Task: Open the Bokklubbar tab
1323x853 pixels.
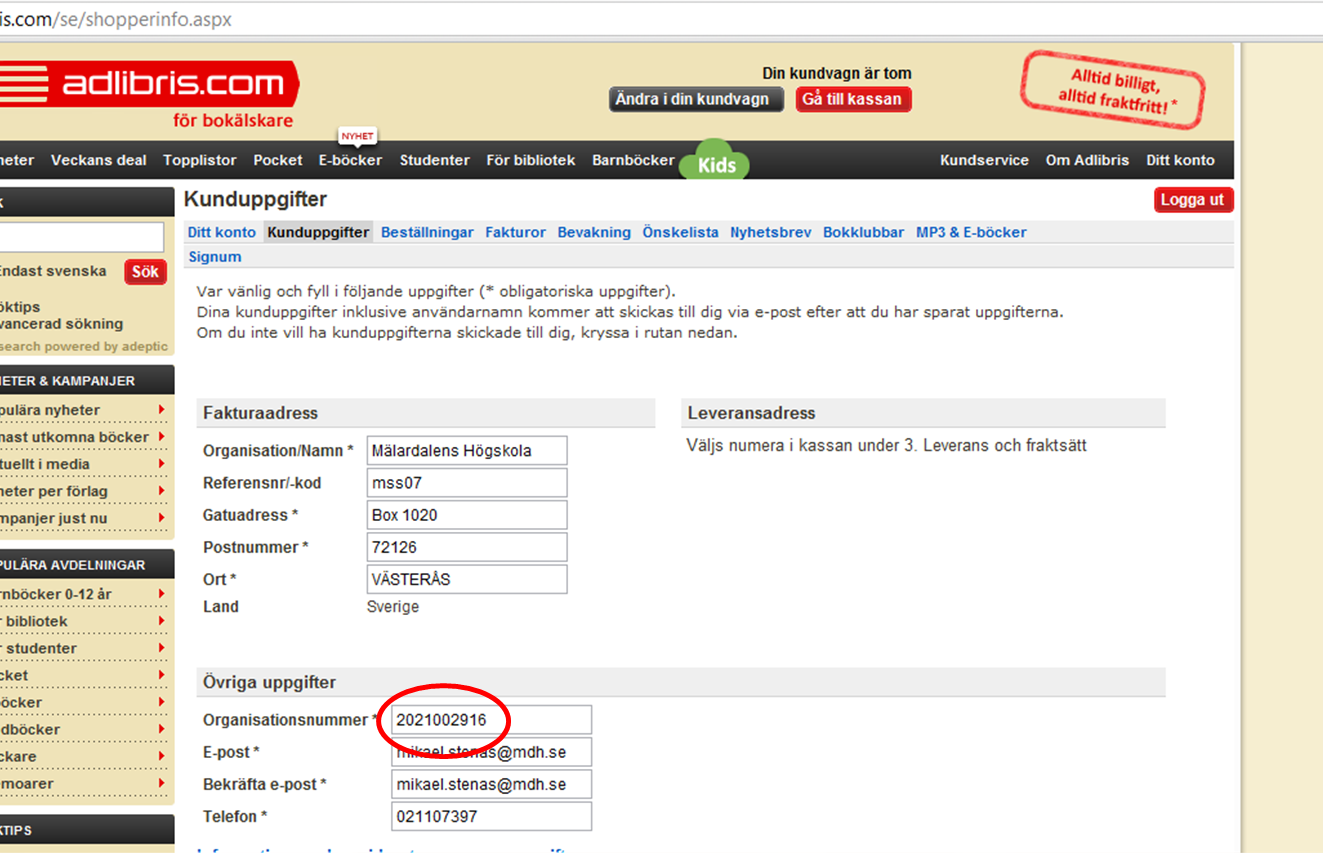Action: [x=864, y=232]
